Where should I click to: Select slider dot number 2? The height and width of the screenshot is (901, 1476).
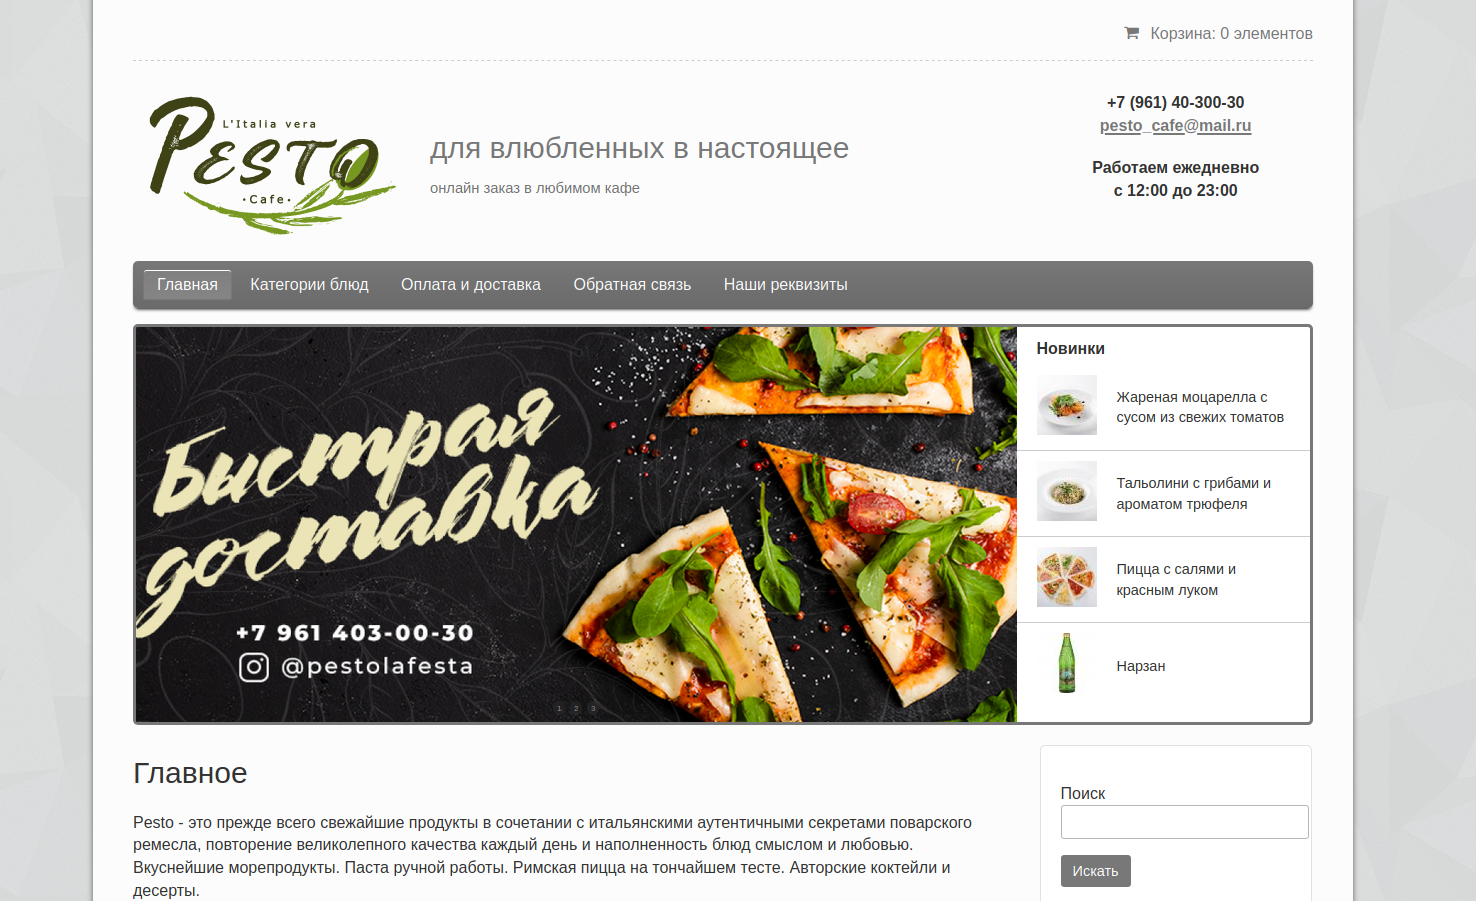pyautogui.click(x=576, y=708)
